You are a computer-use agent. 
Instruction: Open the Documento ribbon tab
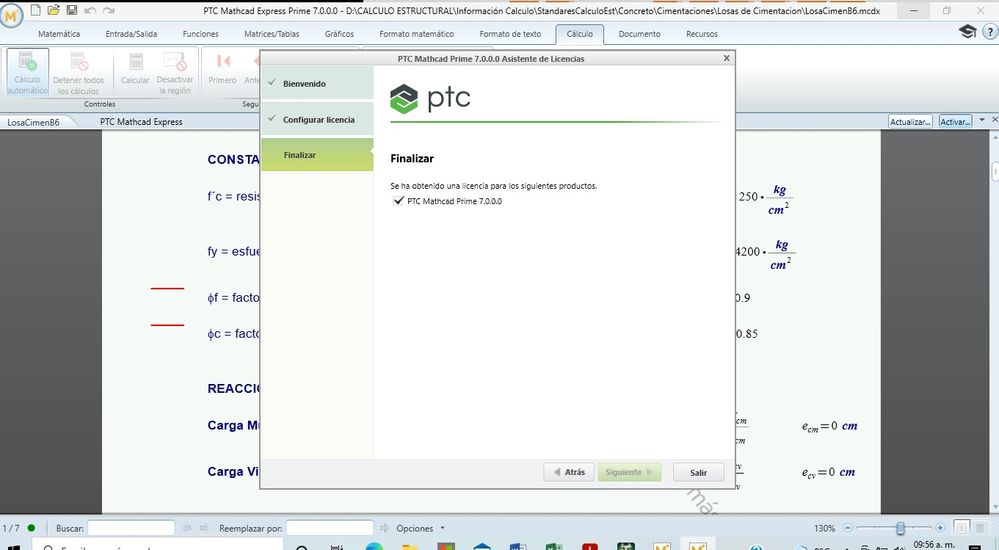click(x=639, y=34)
